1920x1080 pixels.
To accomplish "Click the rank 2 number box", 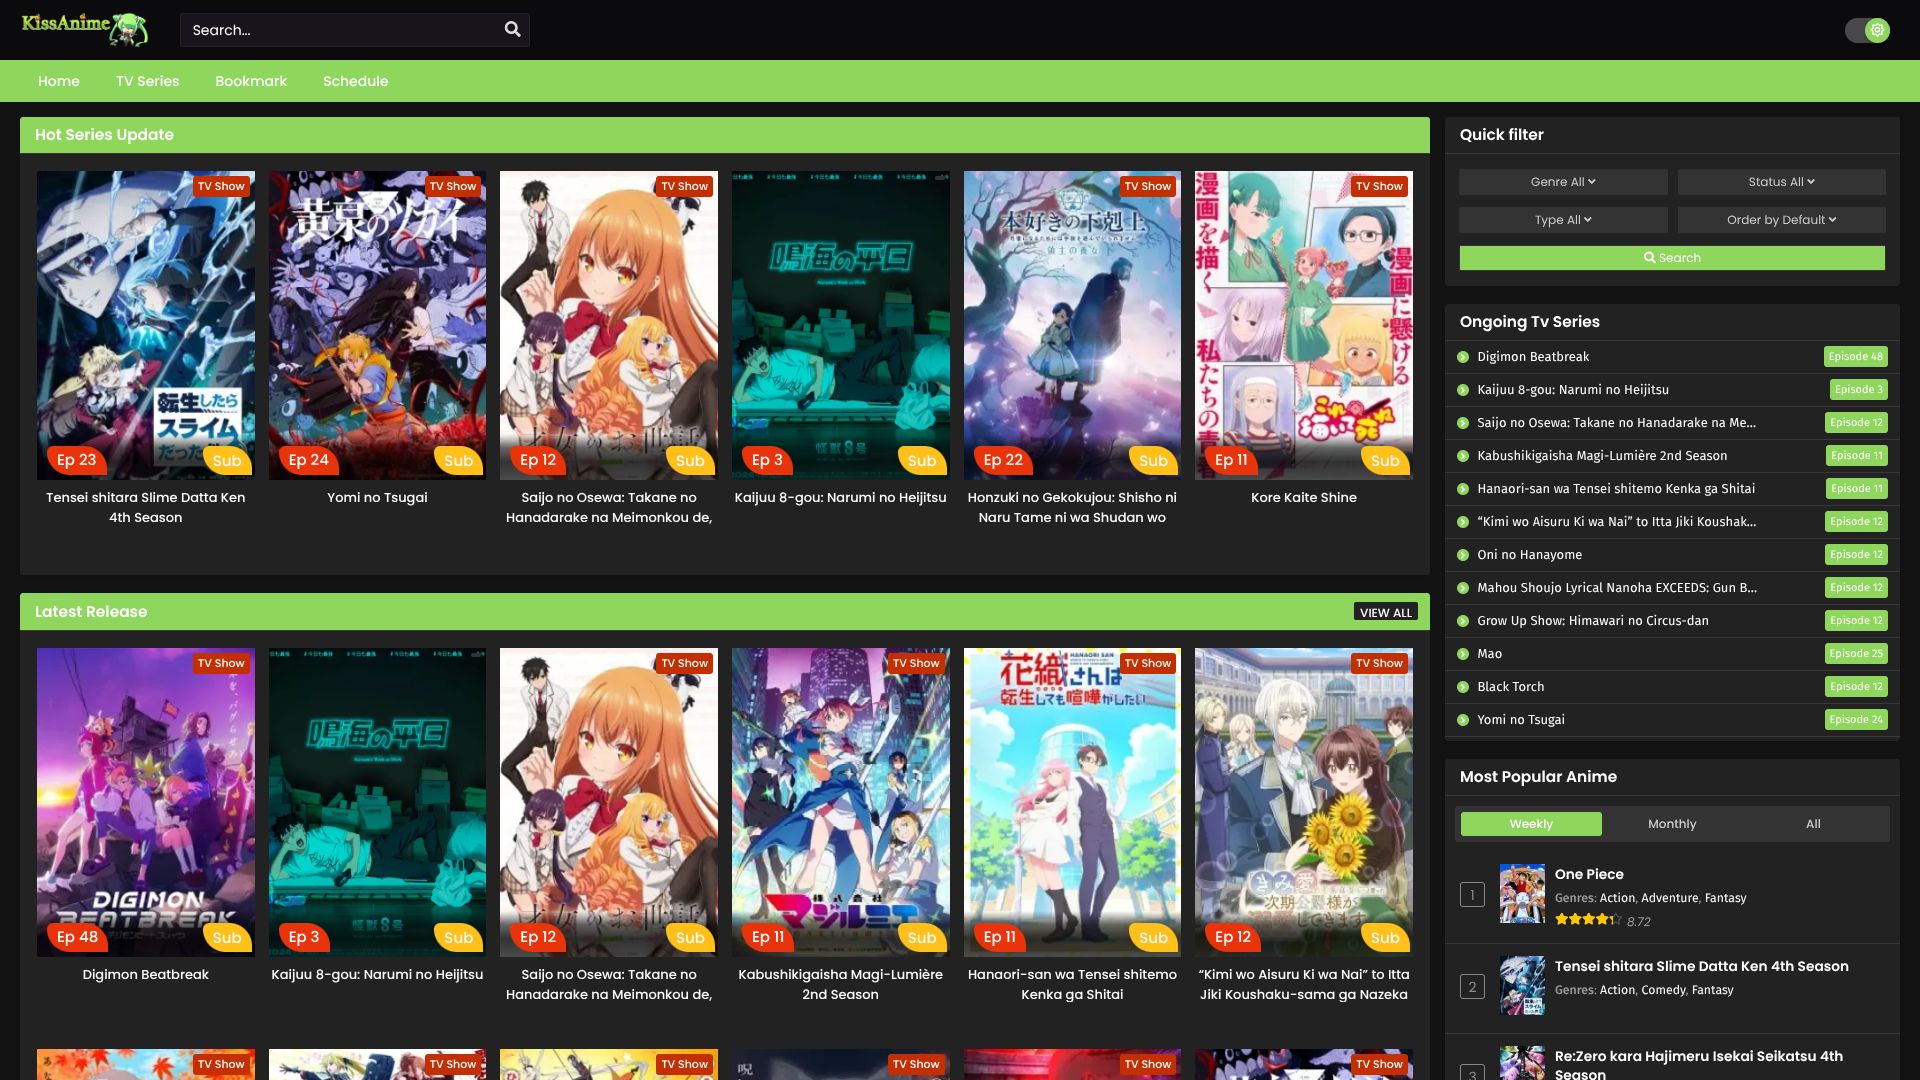I will click(1472, 987).
